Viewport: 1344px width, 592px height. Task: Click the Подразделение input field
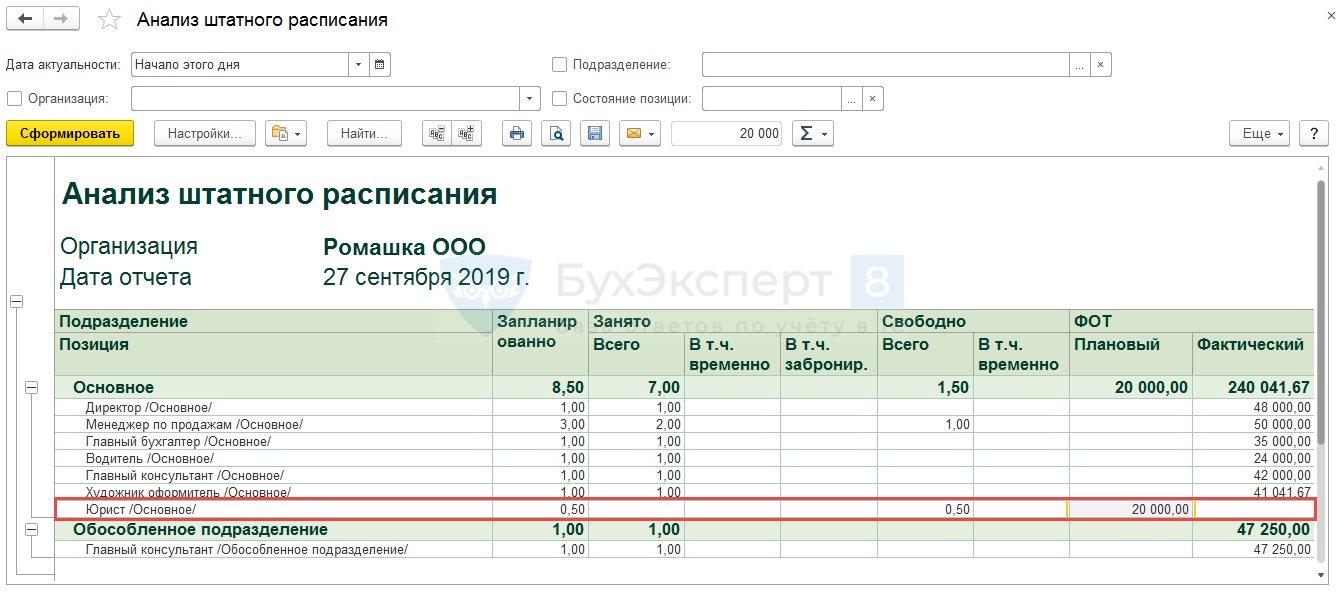[x=885, y=65]
